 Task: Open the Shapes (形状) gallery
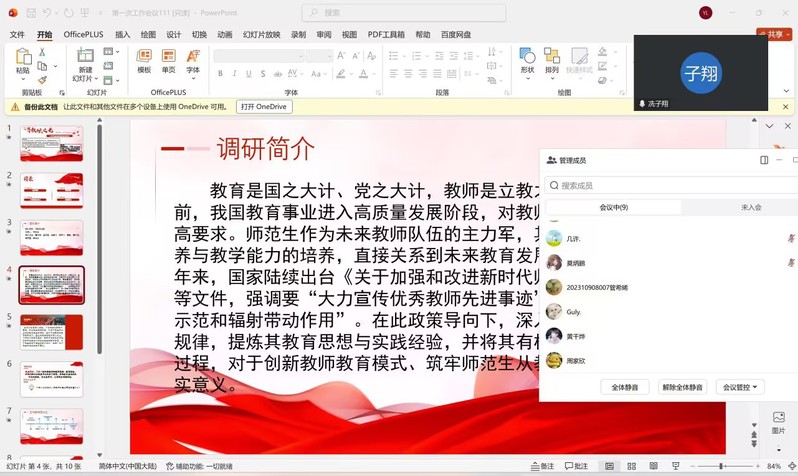[527, 58]
